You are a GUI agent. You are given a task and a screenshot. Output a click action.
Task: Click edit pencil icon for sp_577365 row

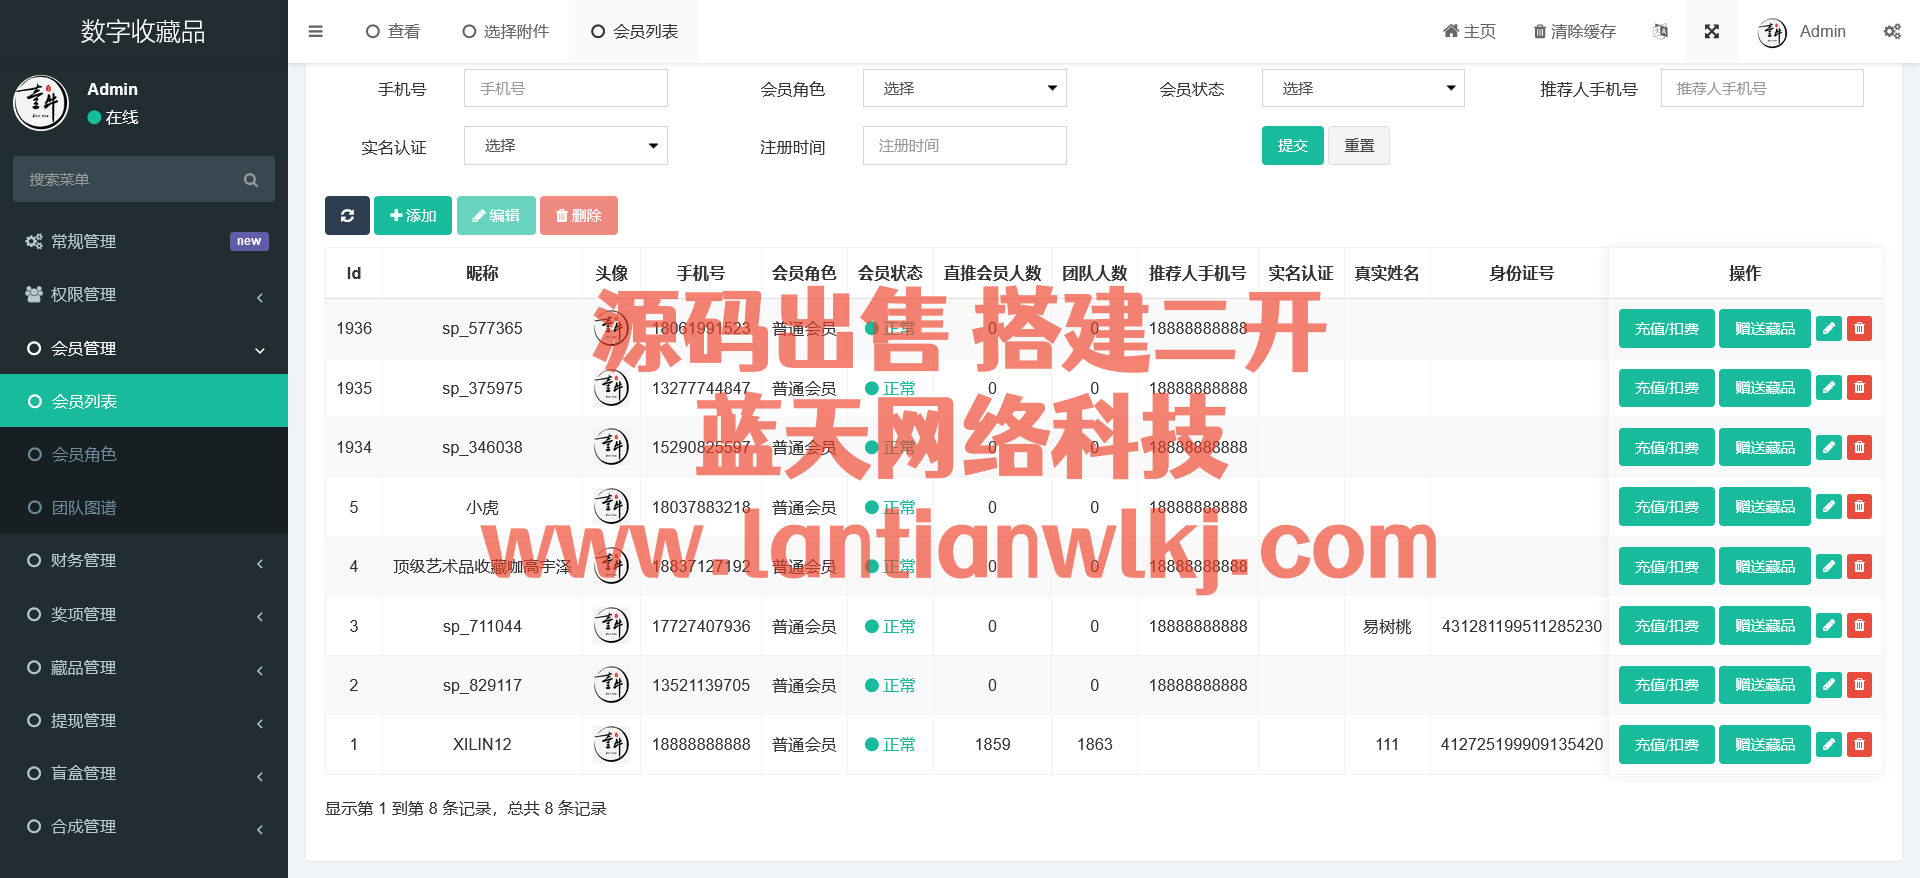pyautogui.click(x=1828, y=329)
